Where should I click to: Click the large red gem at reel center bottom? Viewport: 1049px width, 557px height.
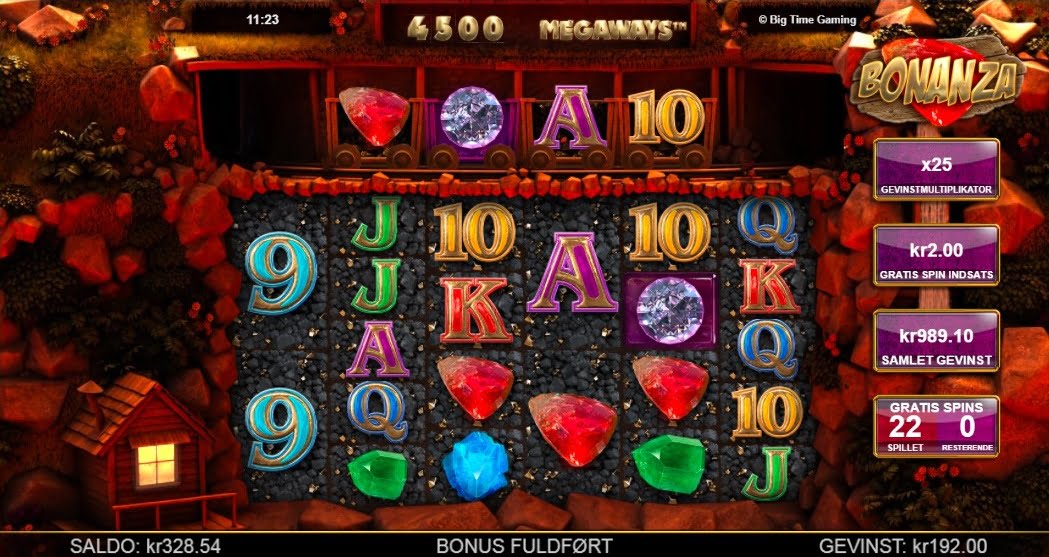click(x=573, y=428)
